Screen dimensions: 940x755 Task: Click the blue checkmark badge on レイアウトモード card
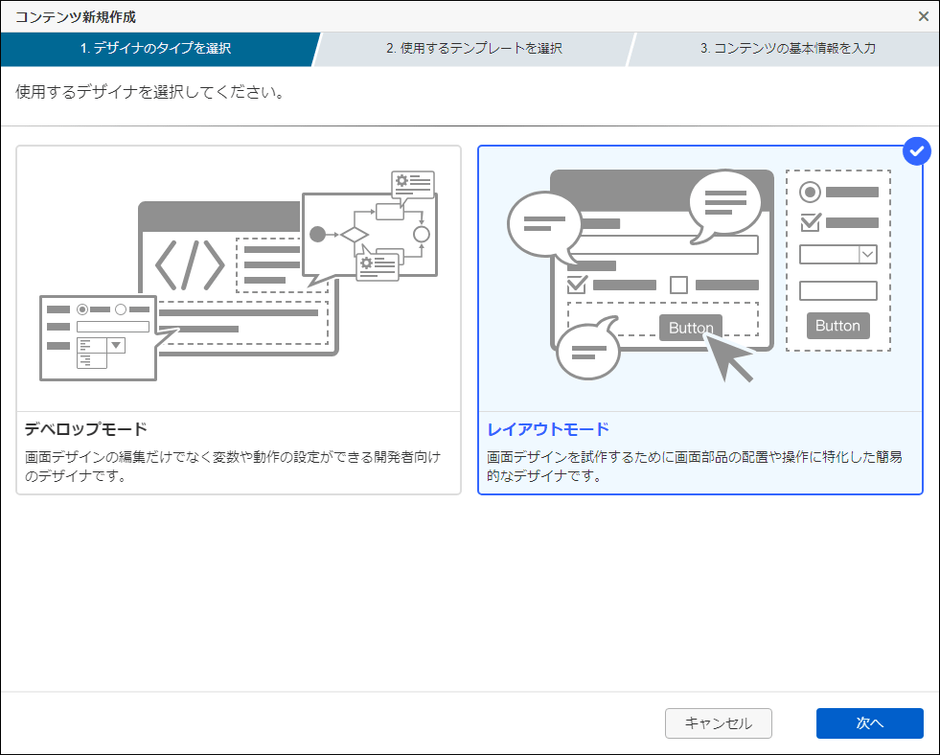[915, 151]
